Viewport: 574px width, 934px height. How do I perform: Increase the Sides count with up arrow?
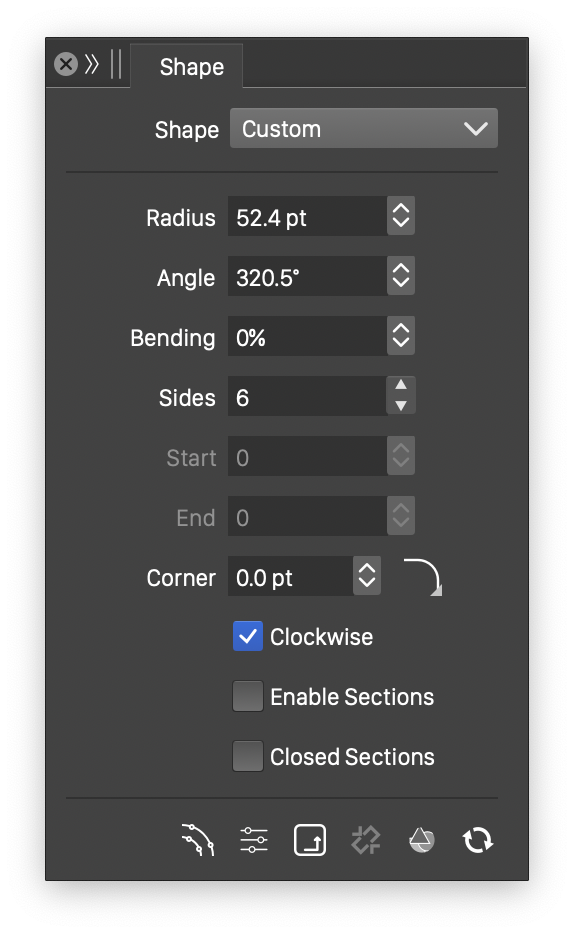[x=401, y=385]
